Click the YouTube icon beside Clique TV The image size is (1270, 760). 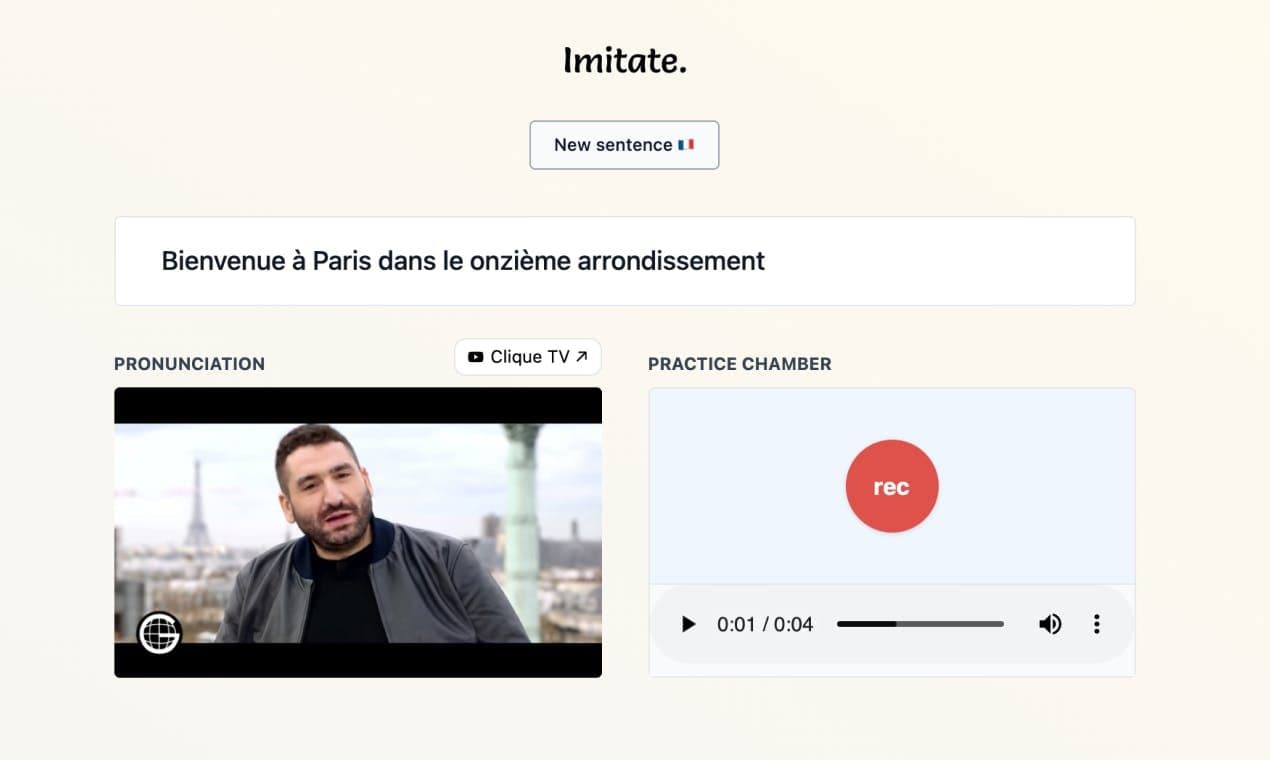476,357
